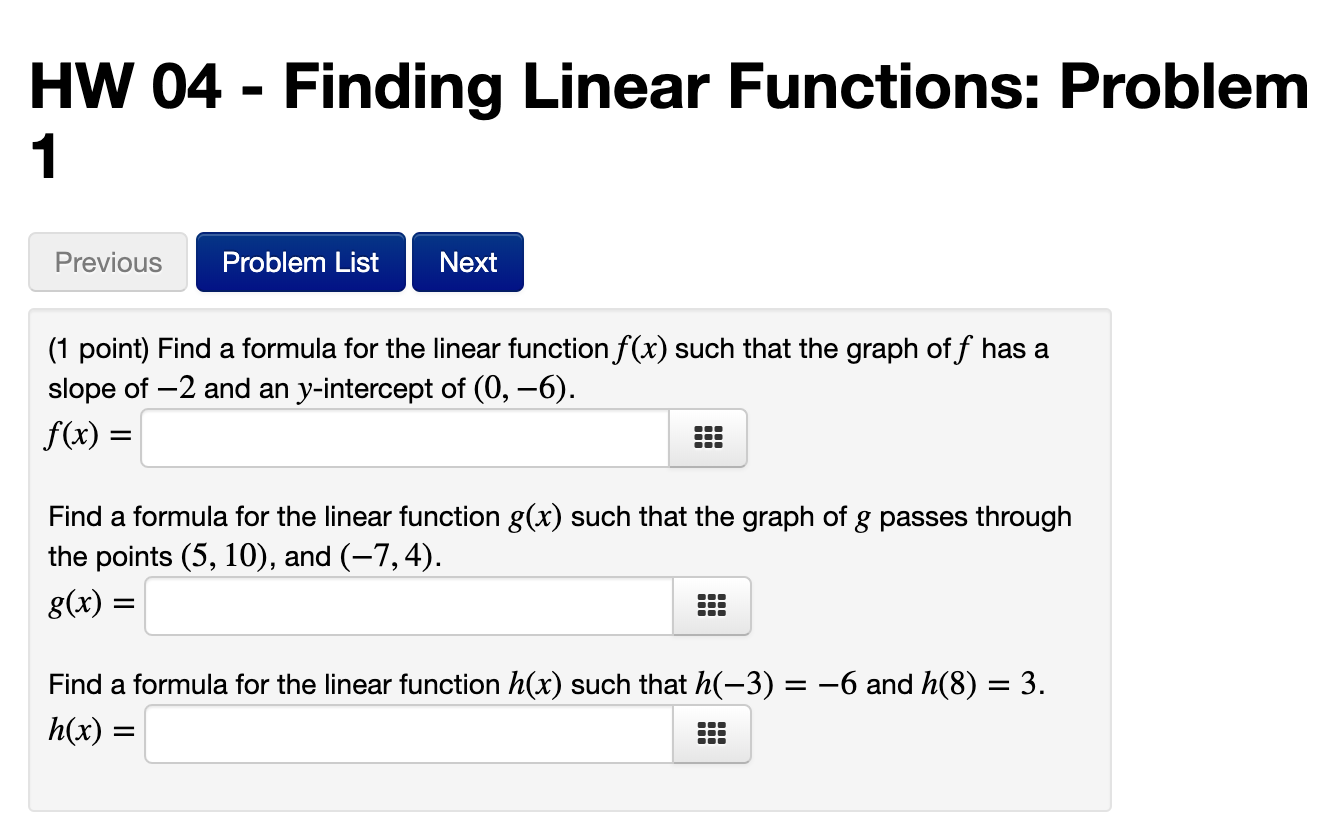Click the 'g(x) =' label

91,607
